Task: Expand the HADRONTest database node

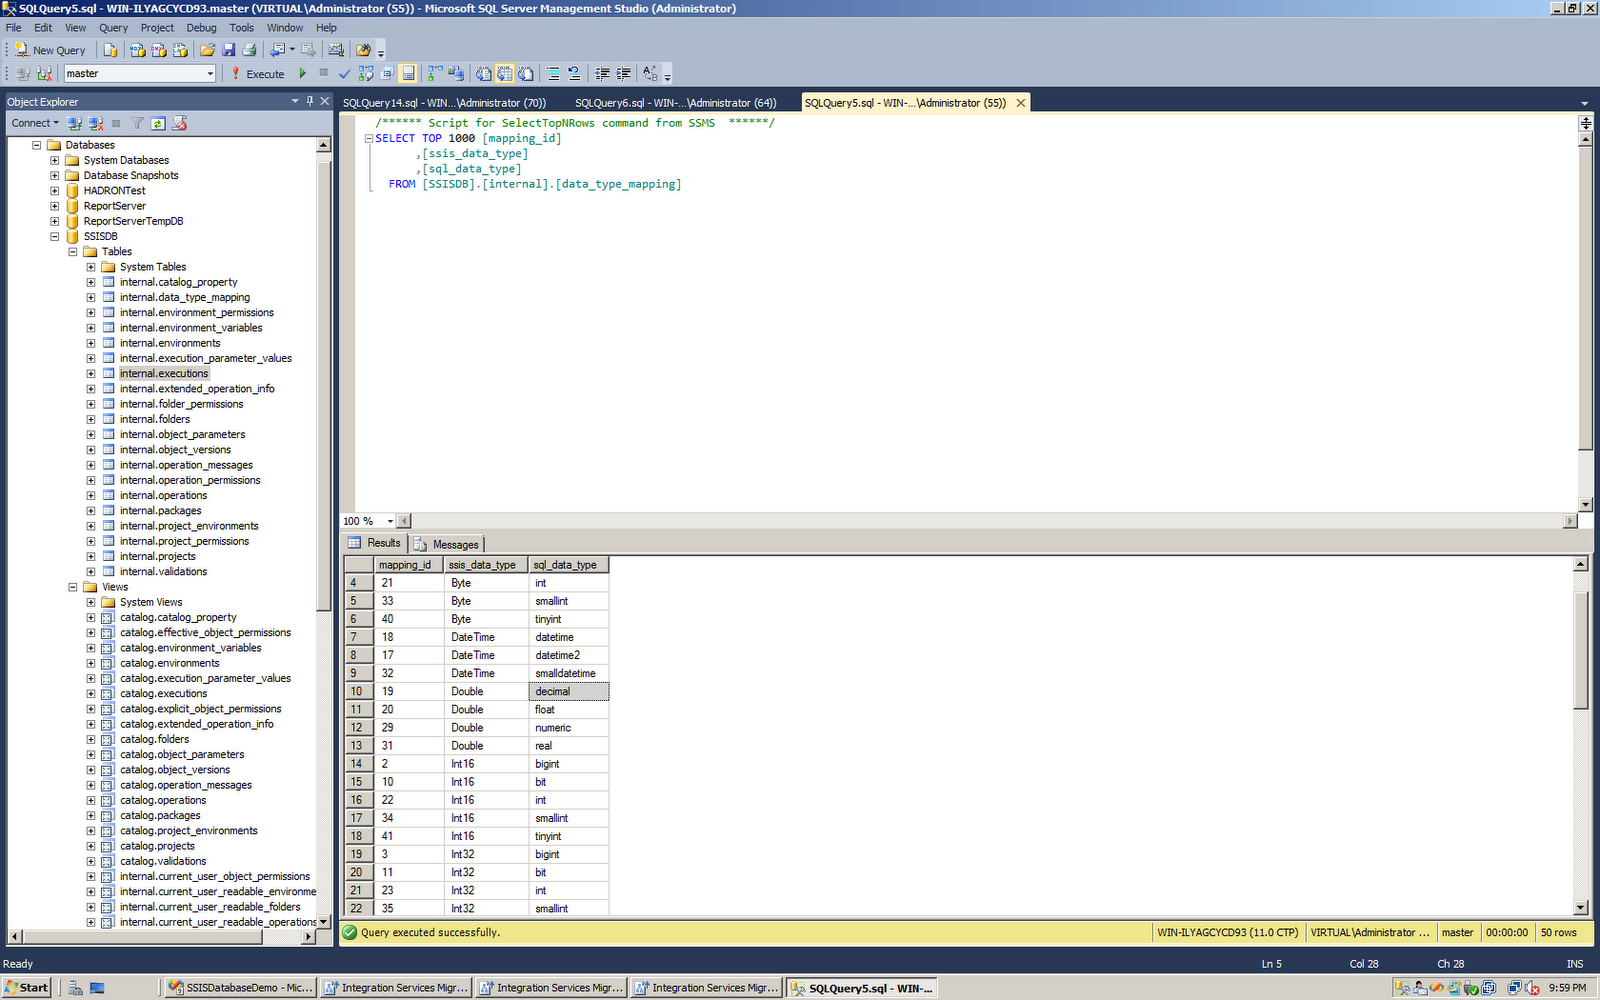Action: (55, 191)
